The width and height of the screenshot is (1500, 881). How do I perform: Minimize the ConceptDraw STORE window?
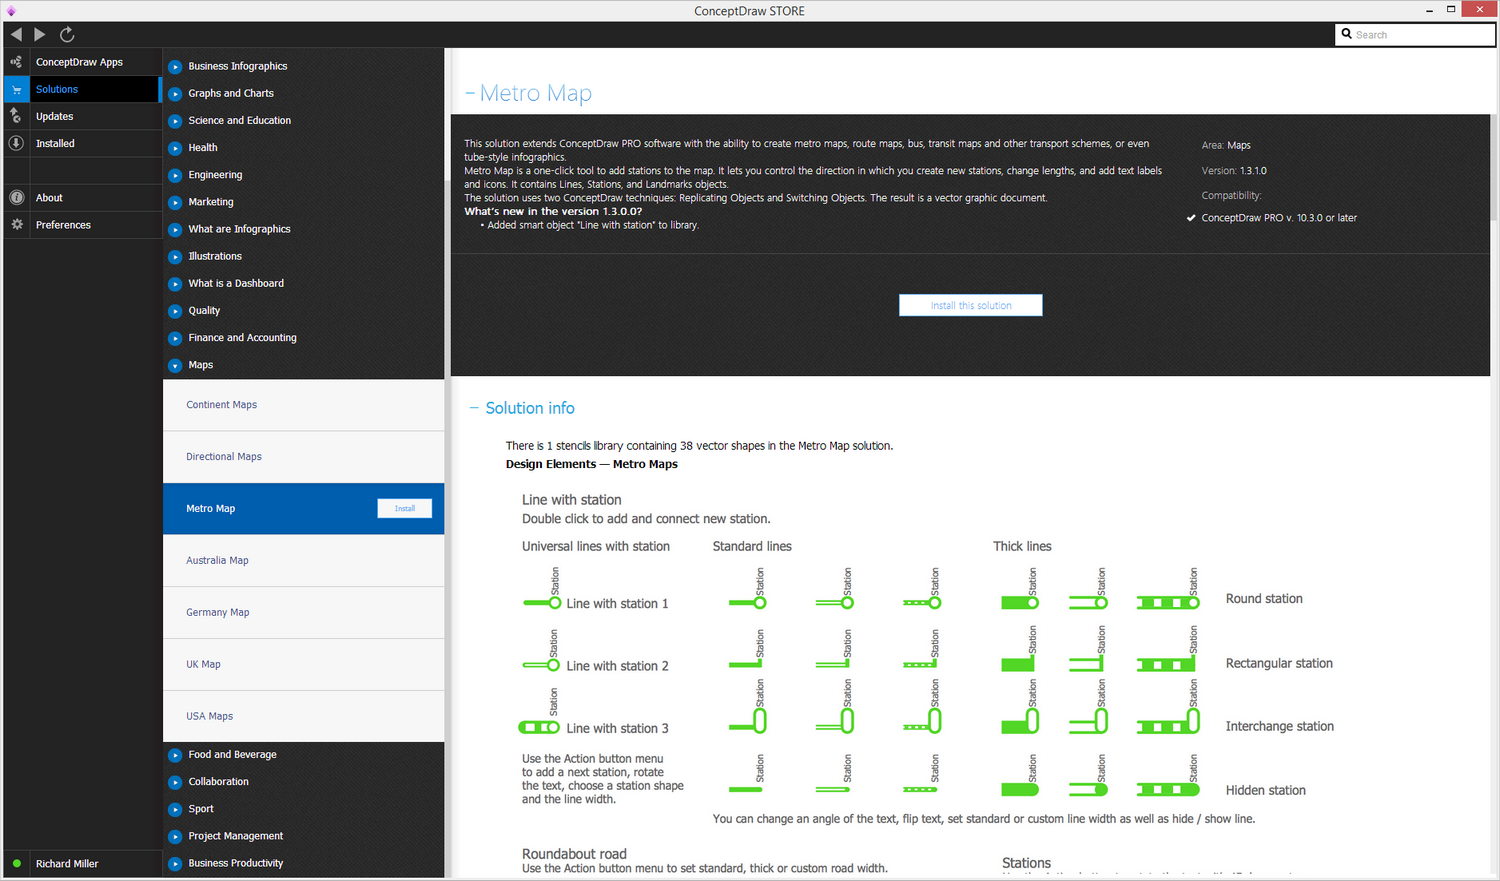pos(1428,10)
